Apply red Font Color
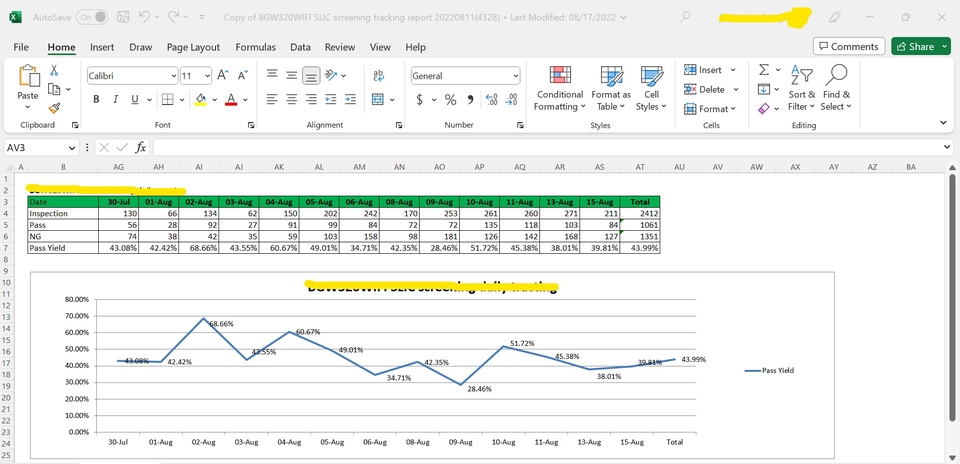 pos(231,99)
